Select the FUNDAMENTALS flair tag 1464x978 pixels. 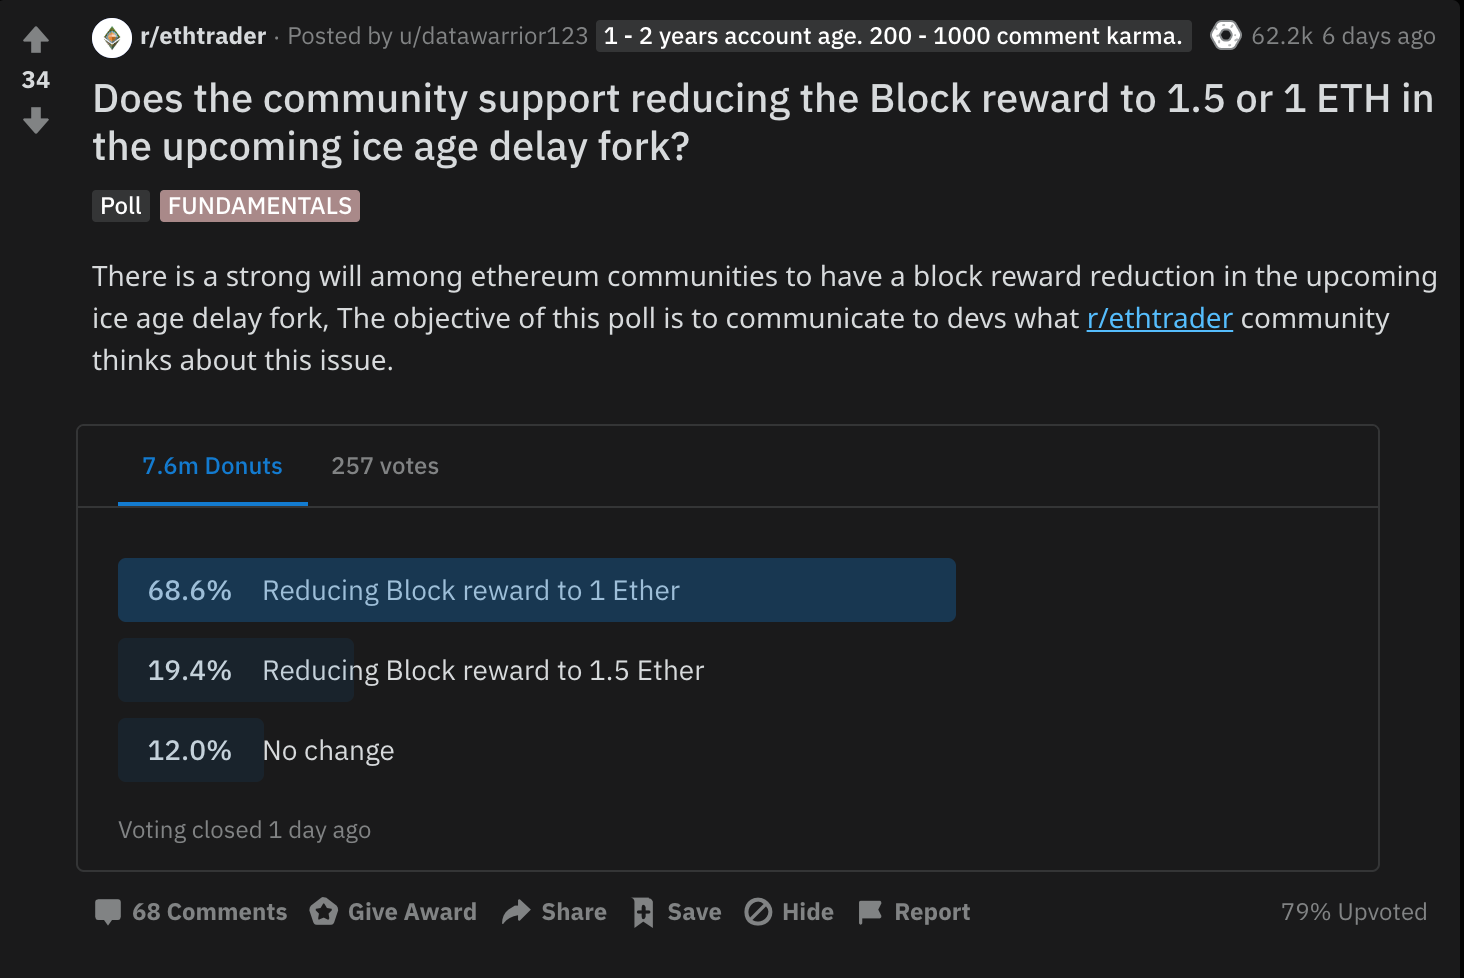(x=260, y=206)
